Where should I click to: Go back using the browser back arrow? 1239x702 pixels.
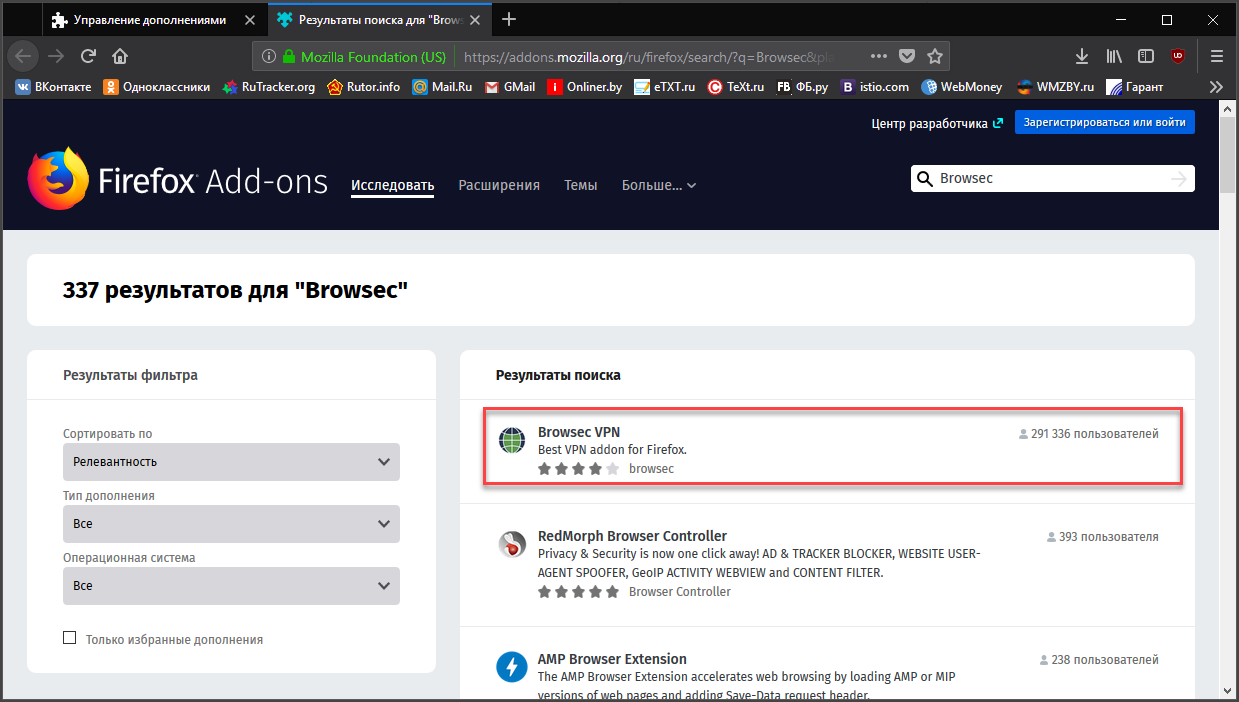pyautogui.click(x=23, y=56)
